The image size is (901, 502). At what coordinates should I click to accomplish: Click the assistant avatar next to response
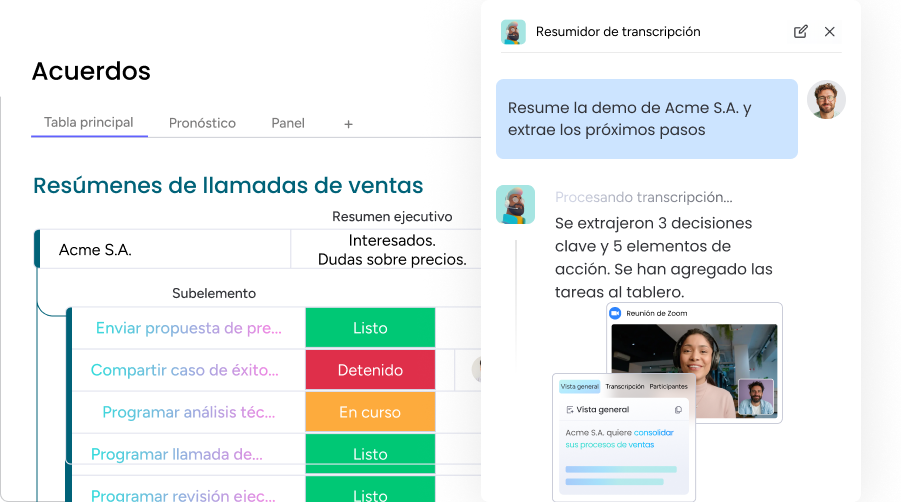tap(515, 204)
